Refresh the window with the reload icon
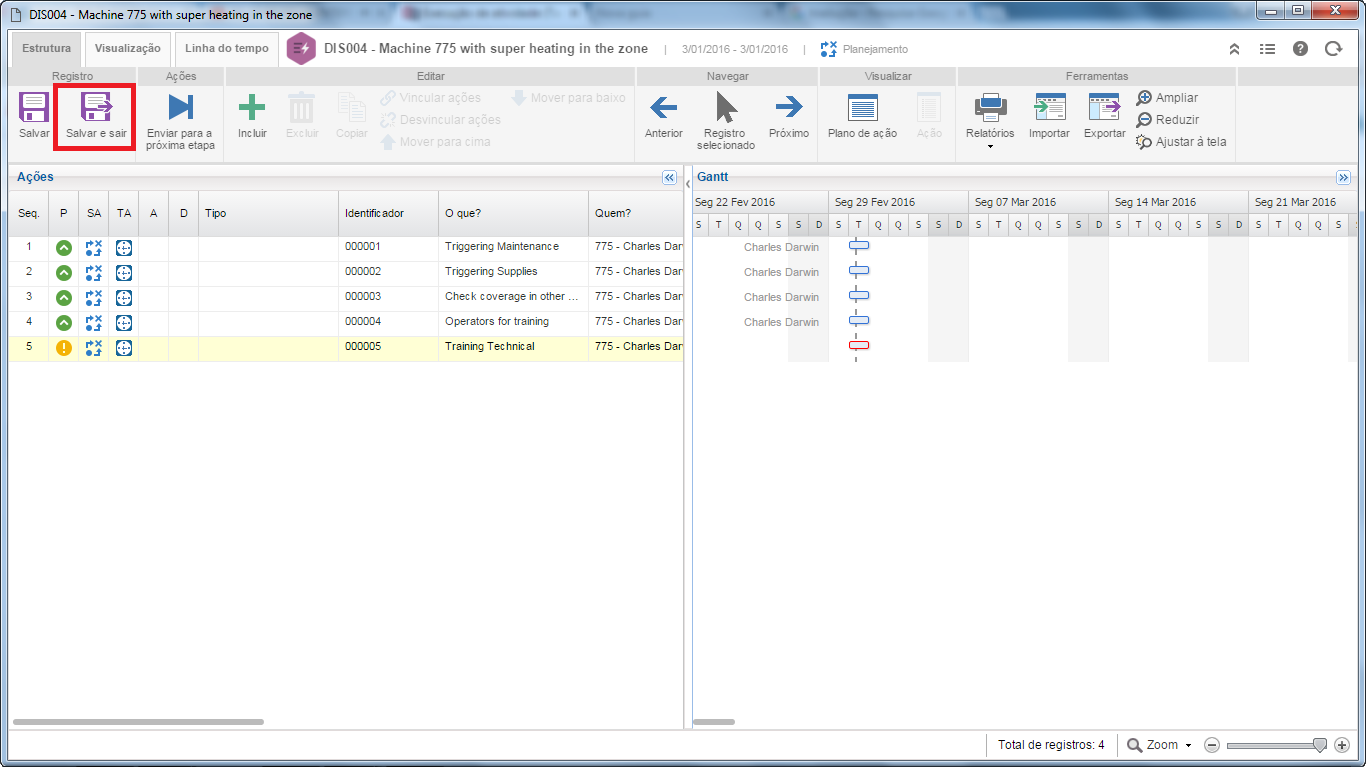The width and height of the screenshot is (1366, 767). pos(1333,48)
